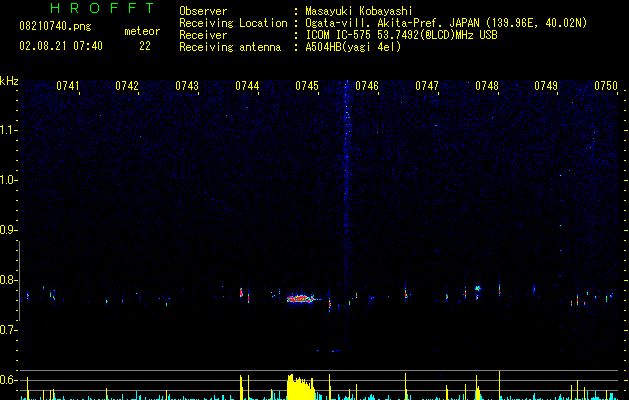Click the 0749 time marker
The height and width of the screenshot is (400, 629).
pyautogui.click(x=546, y=86)
